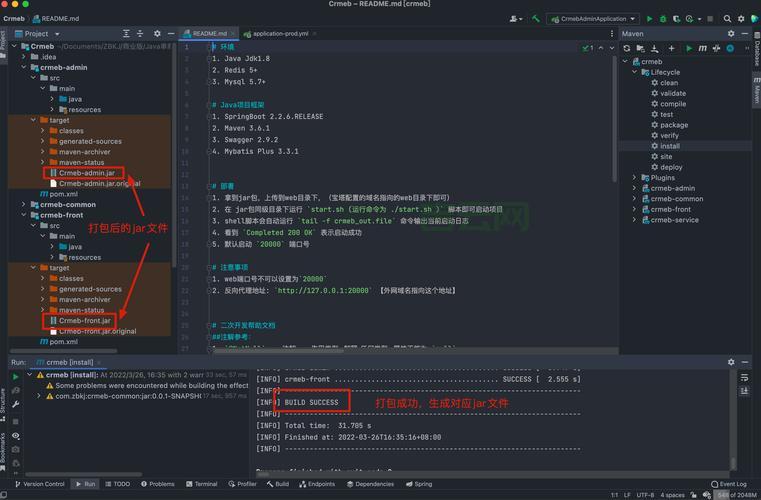Open the CrmebAdminApplication run configuration dropdown
The height and width of the screenshot is (500, 761).
593,18
